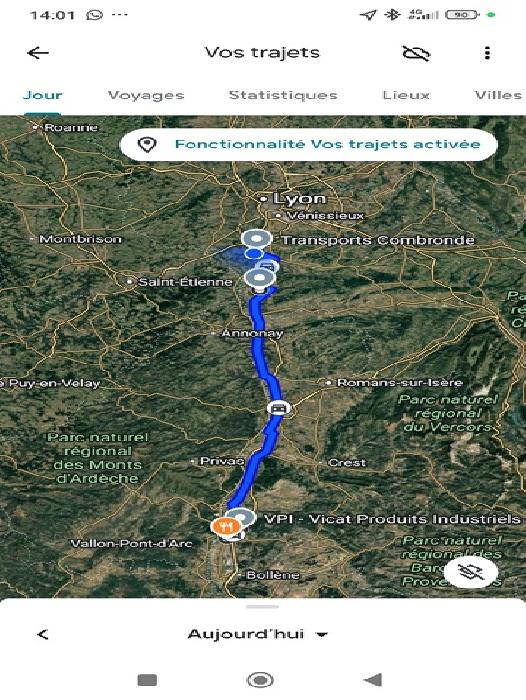
Task: Tap the blue current location dot
Action: coord(254,254)
